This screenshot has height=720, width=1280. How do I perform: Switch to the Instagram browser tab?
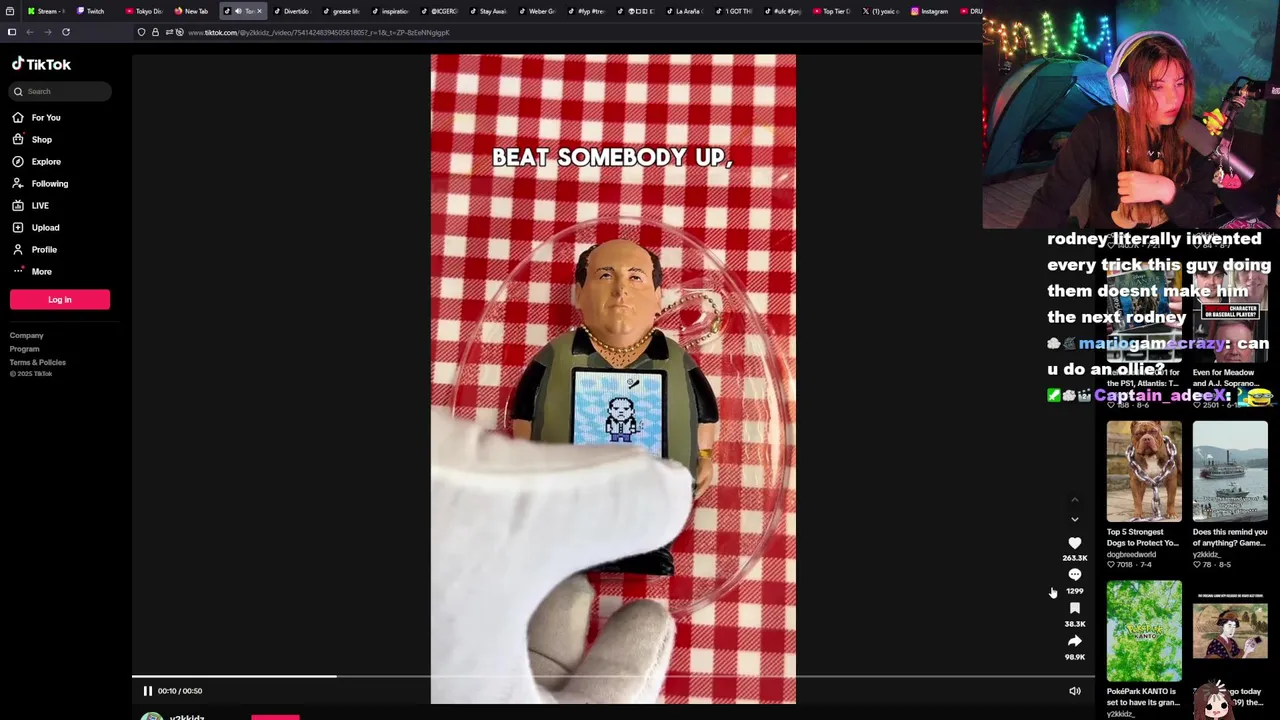coord(929,11)
